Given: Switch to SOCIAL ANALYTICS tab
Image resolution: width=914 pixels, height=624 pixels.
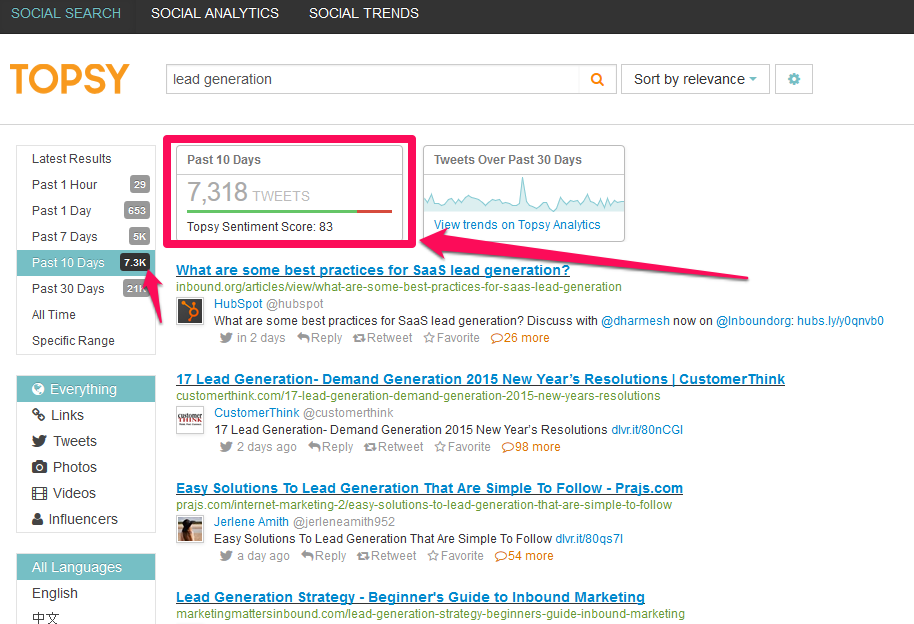Looking at the screenshot, I should pyautogui.click(x=215, y=13).
